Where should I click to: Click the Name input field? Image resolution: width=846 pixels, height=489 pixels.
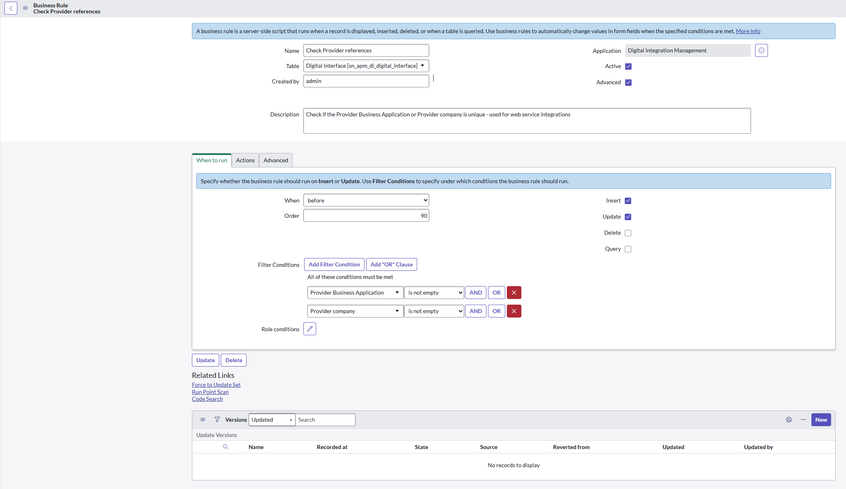tap(366, 50)
